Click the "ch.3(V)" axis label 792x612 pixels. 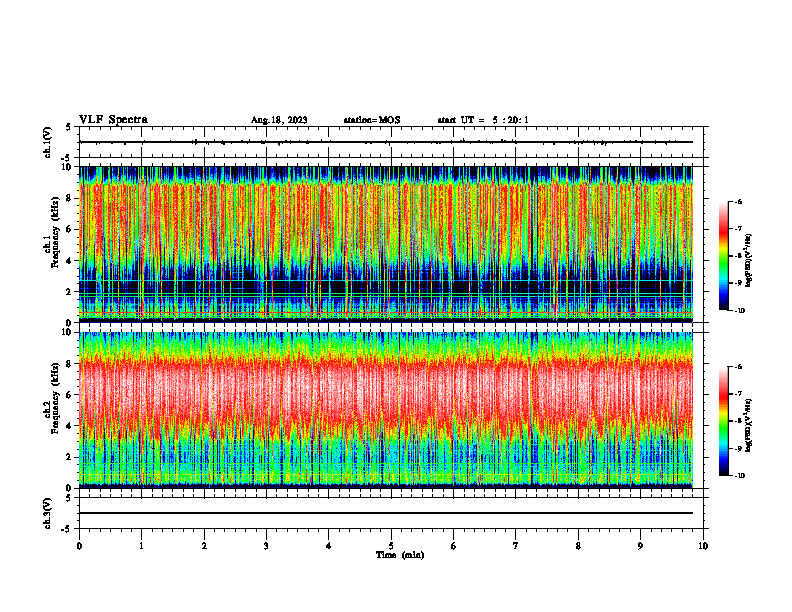(48, 513)
